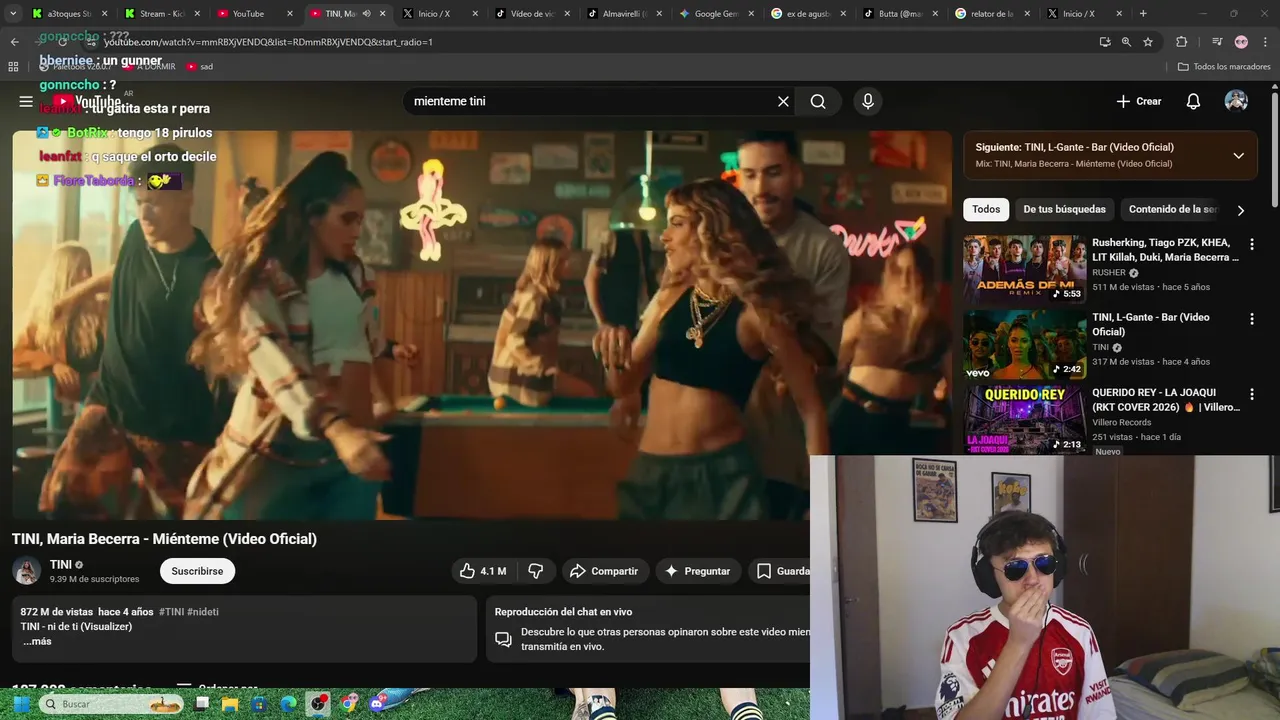The image size is (1280, 720).
Task: Mute the TINI tab via speaker icon
Action: 366,14
